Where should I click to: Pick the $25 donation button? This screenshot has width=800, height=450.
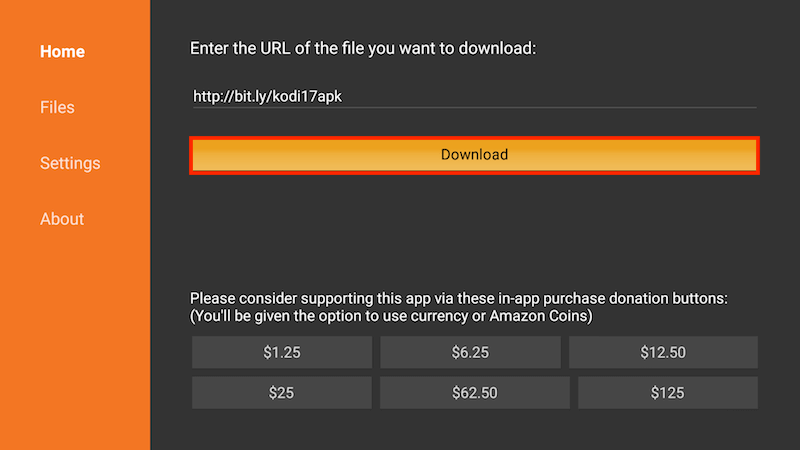282,393
